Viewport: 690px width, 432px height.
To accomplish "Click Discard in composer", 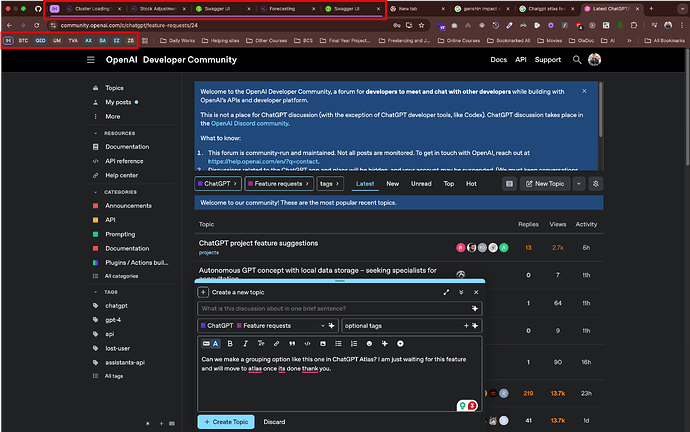I will [x=274, y=422].
